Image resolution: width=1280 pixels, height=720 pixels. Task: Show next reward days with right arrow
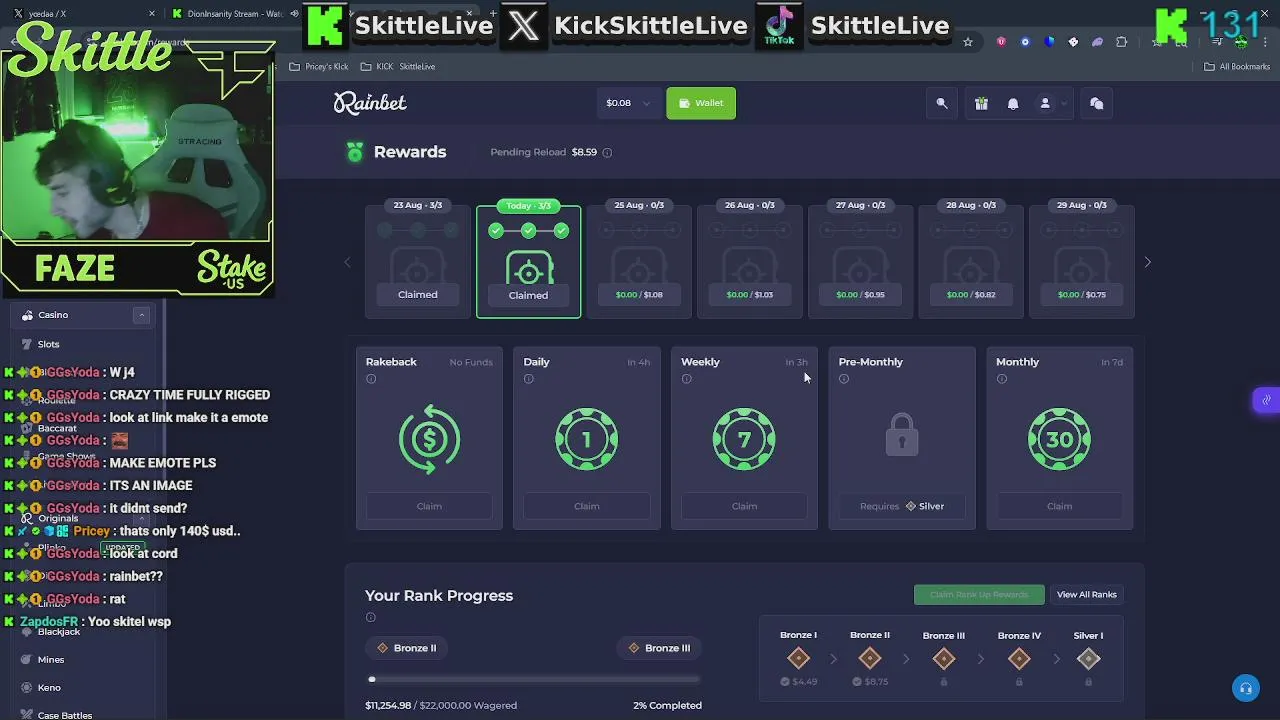(x=1147, y=262)
